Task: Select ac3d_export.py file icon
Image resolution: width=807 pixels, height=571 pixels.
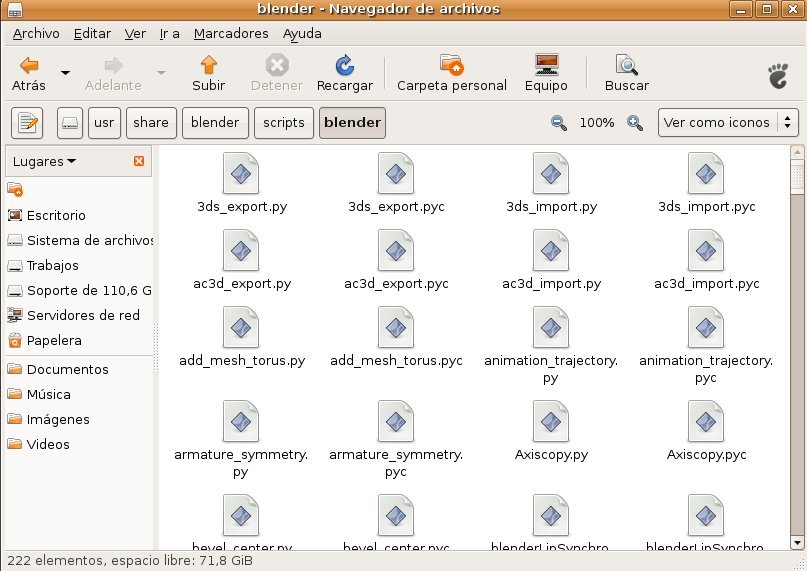Action: point(241,250)
